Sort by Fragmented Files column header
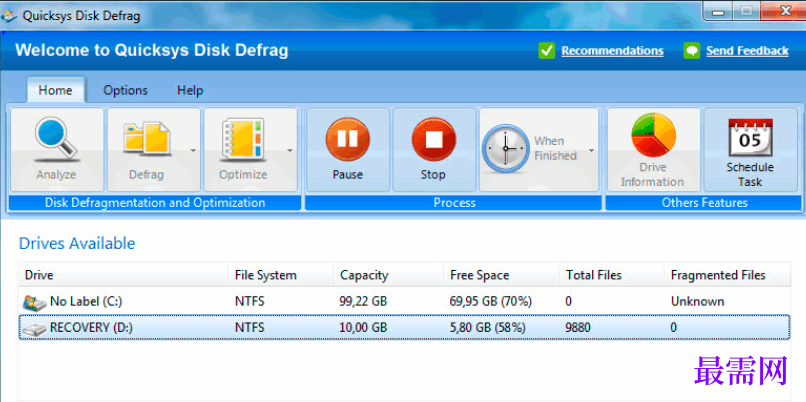The height and width of the screenshot is (402, 806). 727,275
